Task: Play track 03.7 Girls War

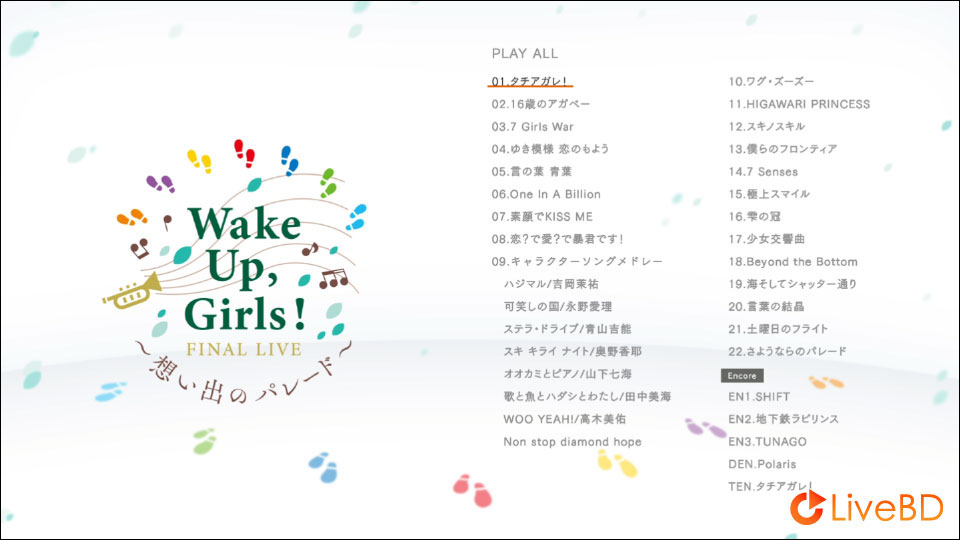Action: [533, 127]
